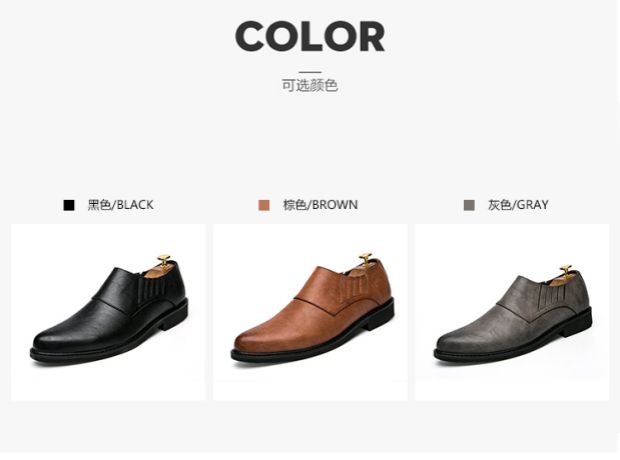
Task: Click the black color swatch square
Action: (x=69, y=205)
